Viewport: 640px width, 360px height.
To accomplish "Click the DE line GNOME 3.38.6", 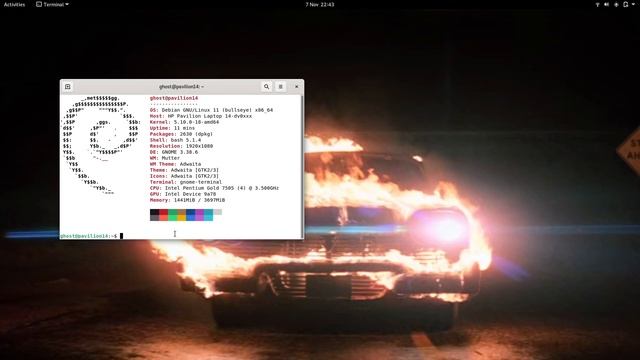I will 174,152.
